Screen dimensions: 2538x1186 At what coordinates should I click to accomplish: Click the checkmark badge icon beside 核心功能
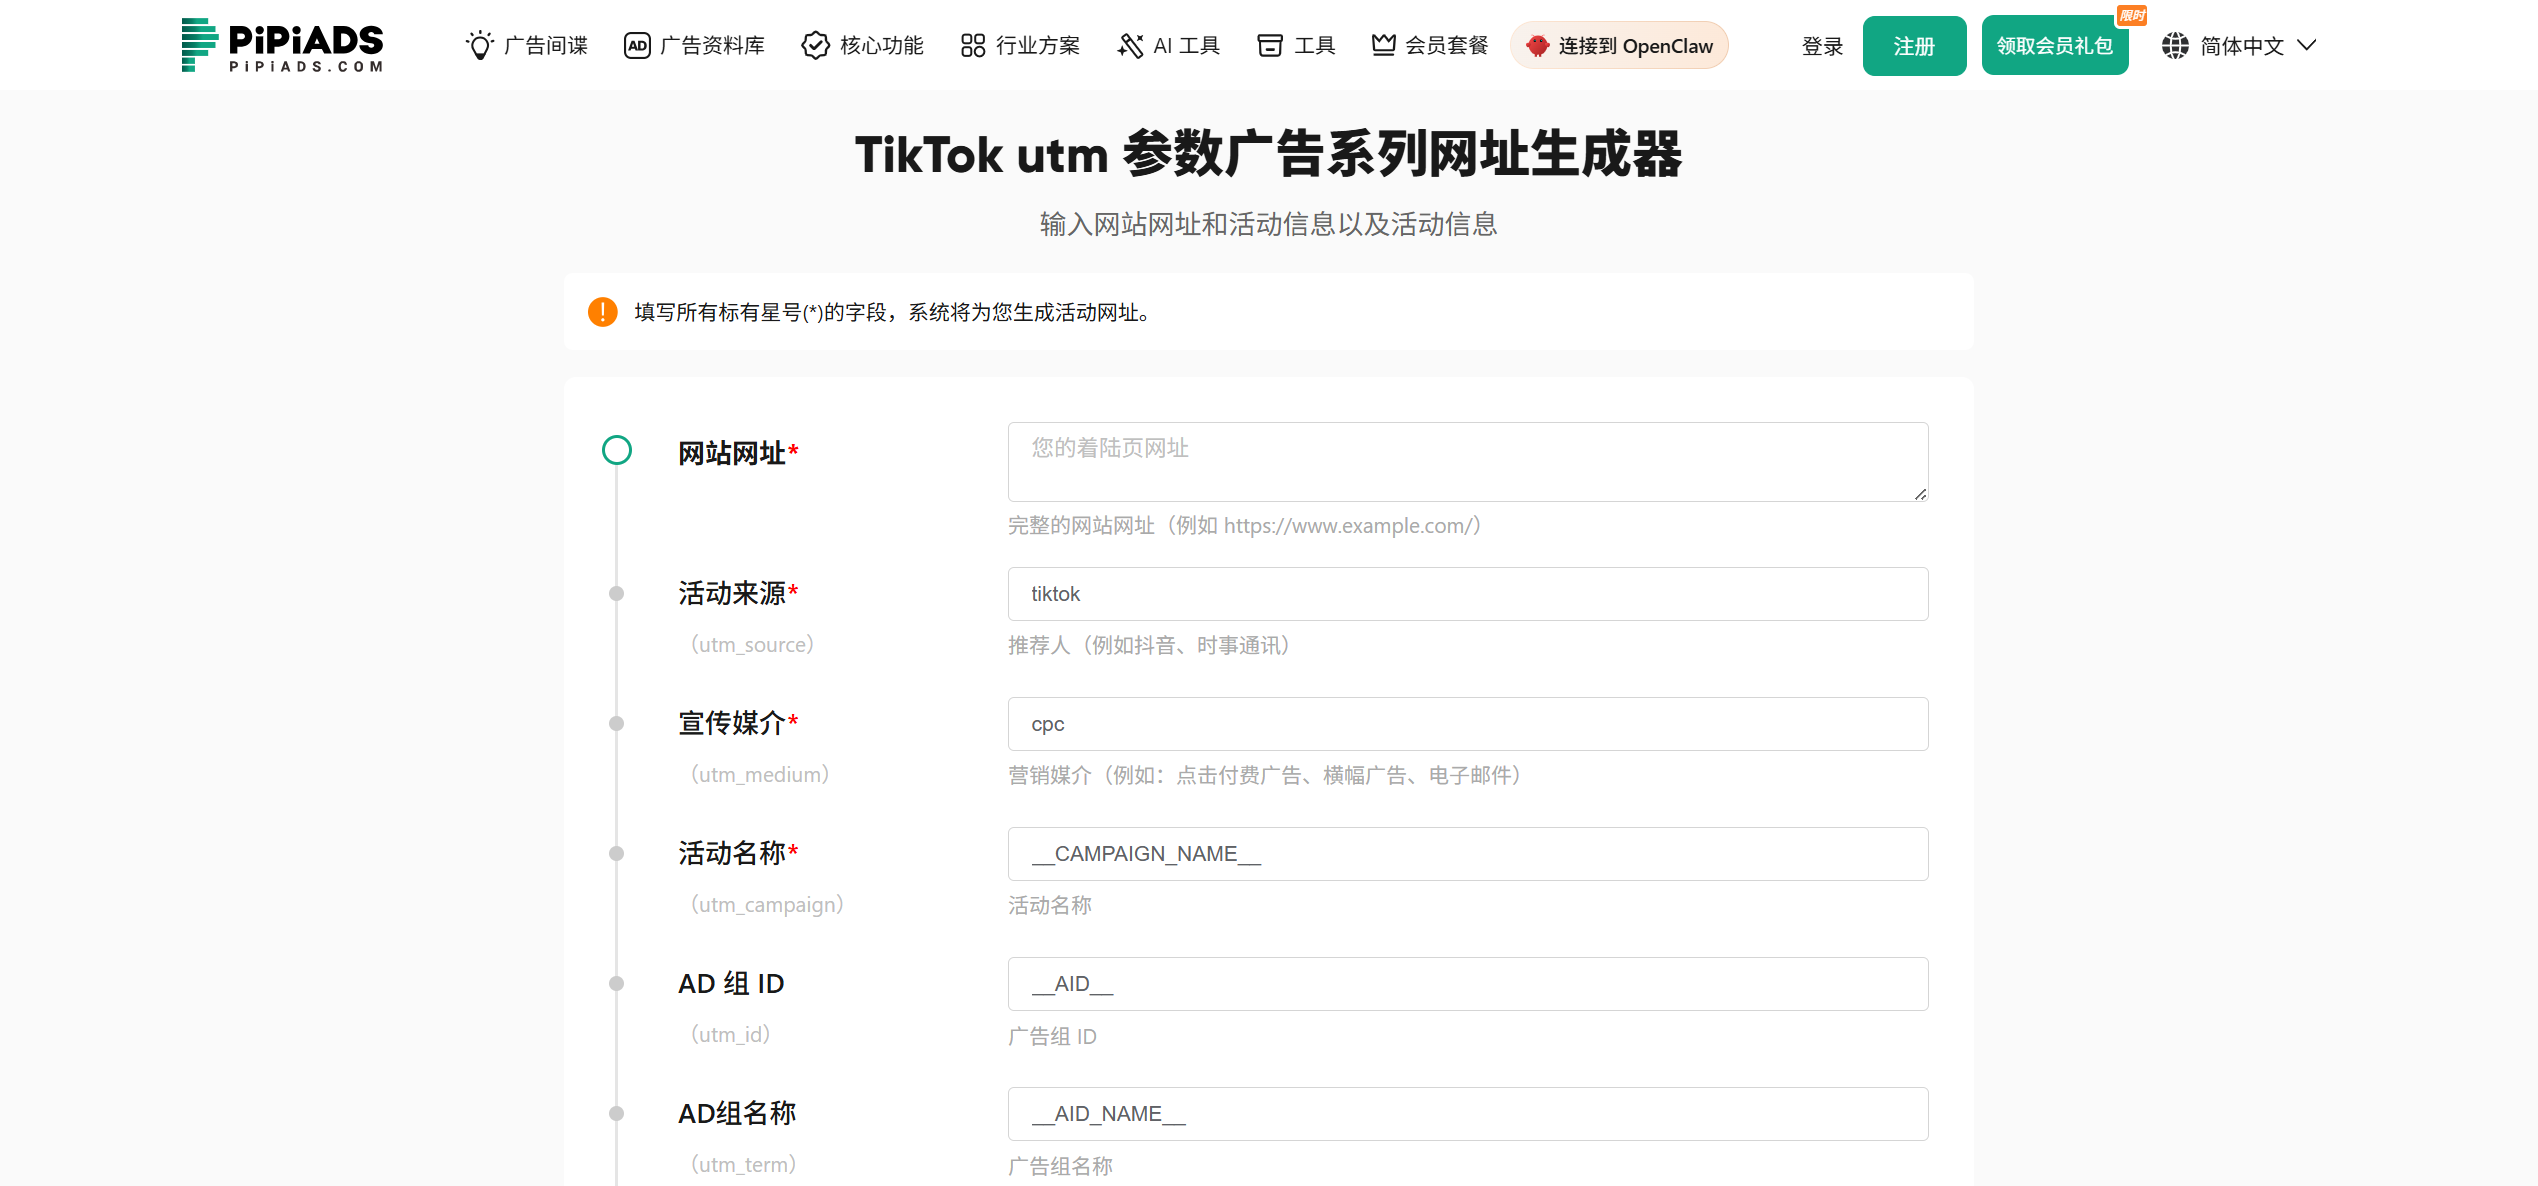tap(816, 45)
